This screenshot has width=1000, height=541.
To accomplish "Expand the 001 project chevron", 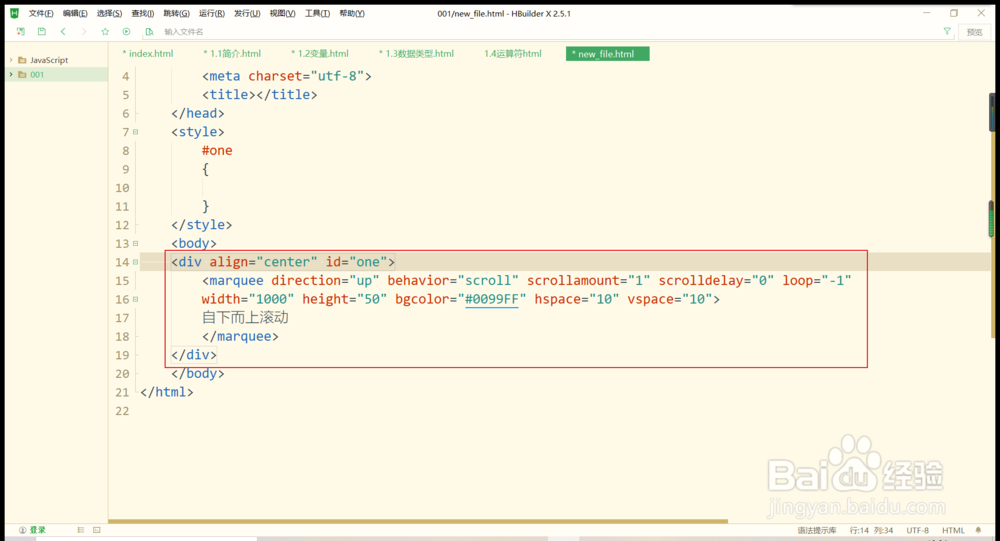I will [x=11, y=75].
